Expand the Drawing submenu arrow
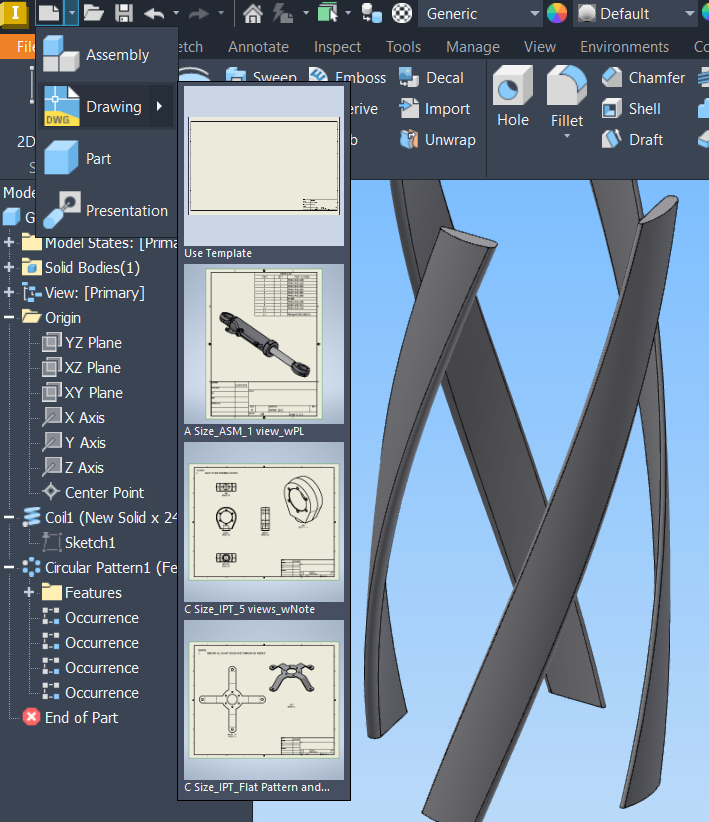The width and height of the screenshot is (709, 822). (159, 106)
